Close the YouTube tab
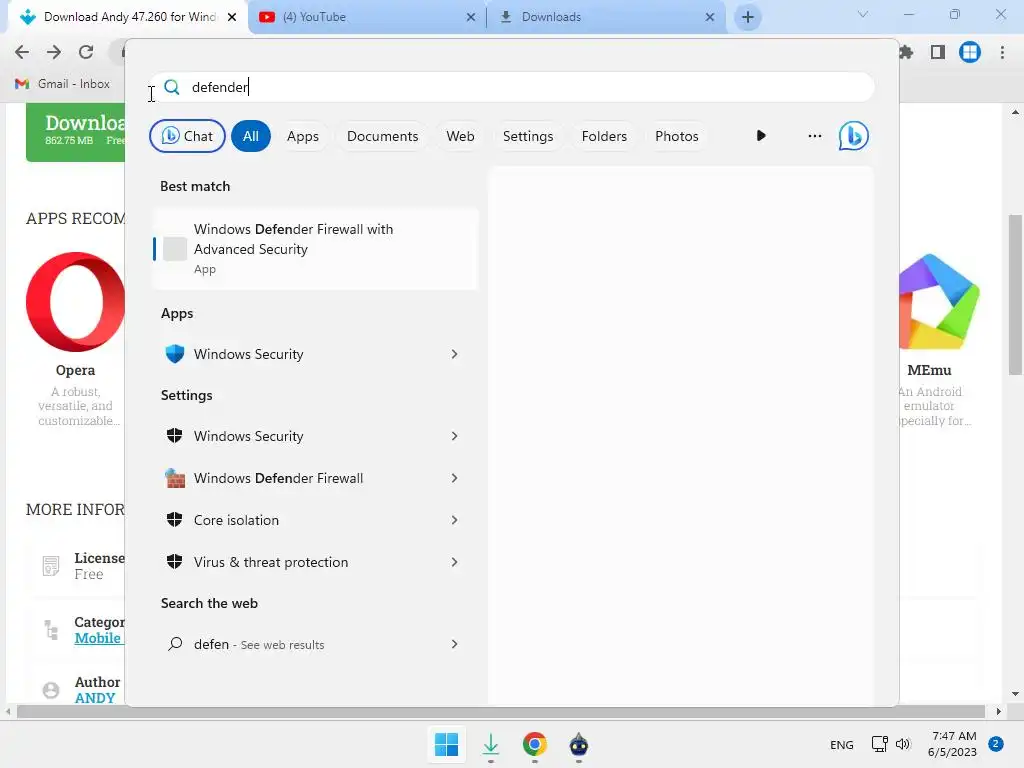The height and width of the screenshot is (768, 1024). [471, 17]
